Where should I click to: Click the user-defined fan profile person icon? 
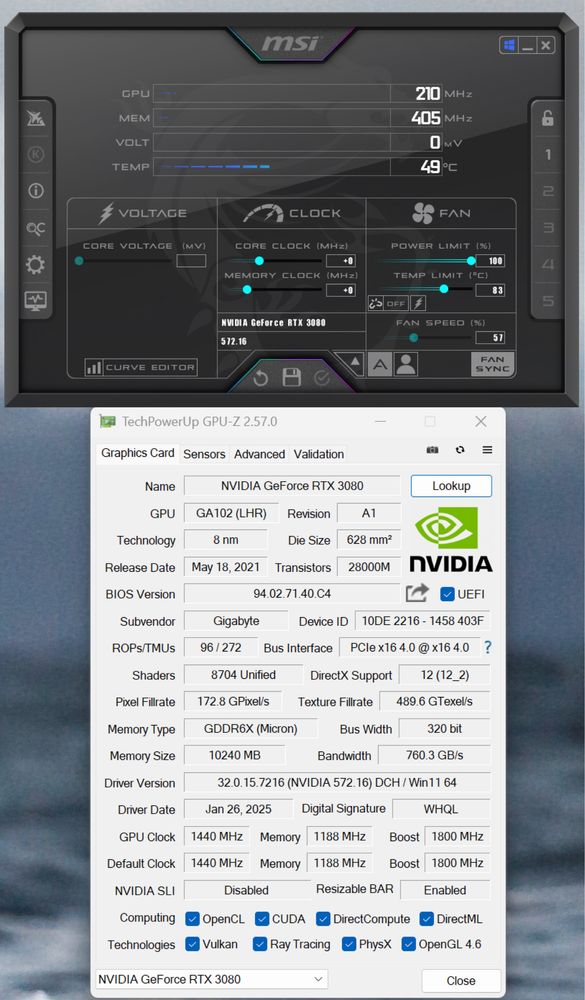click(x=406, y=365)
